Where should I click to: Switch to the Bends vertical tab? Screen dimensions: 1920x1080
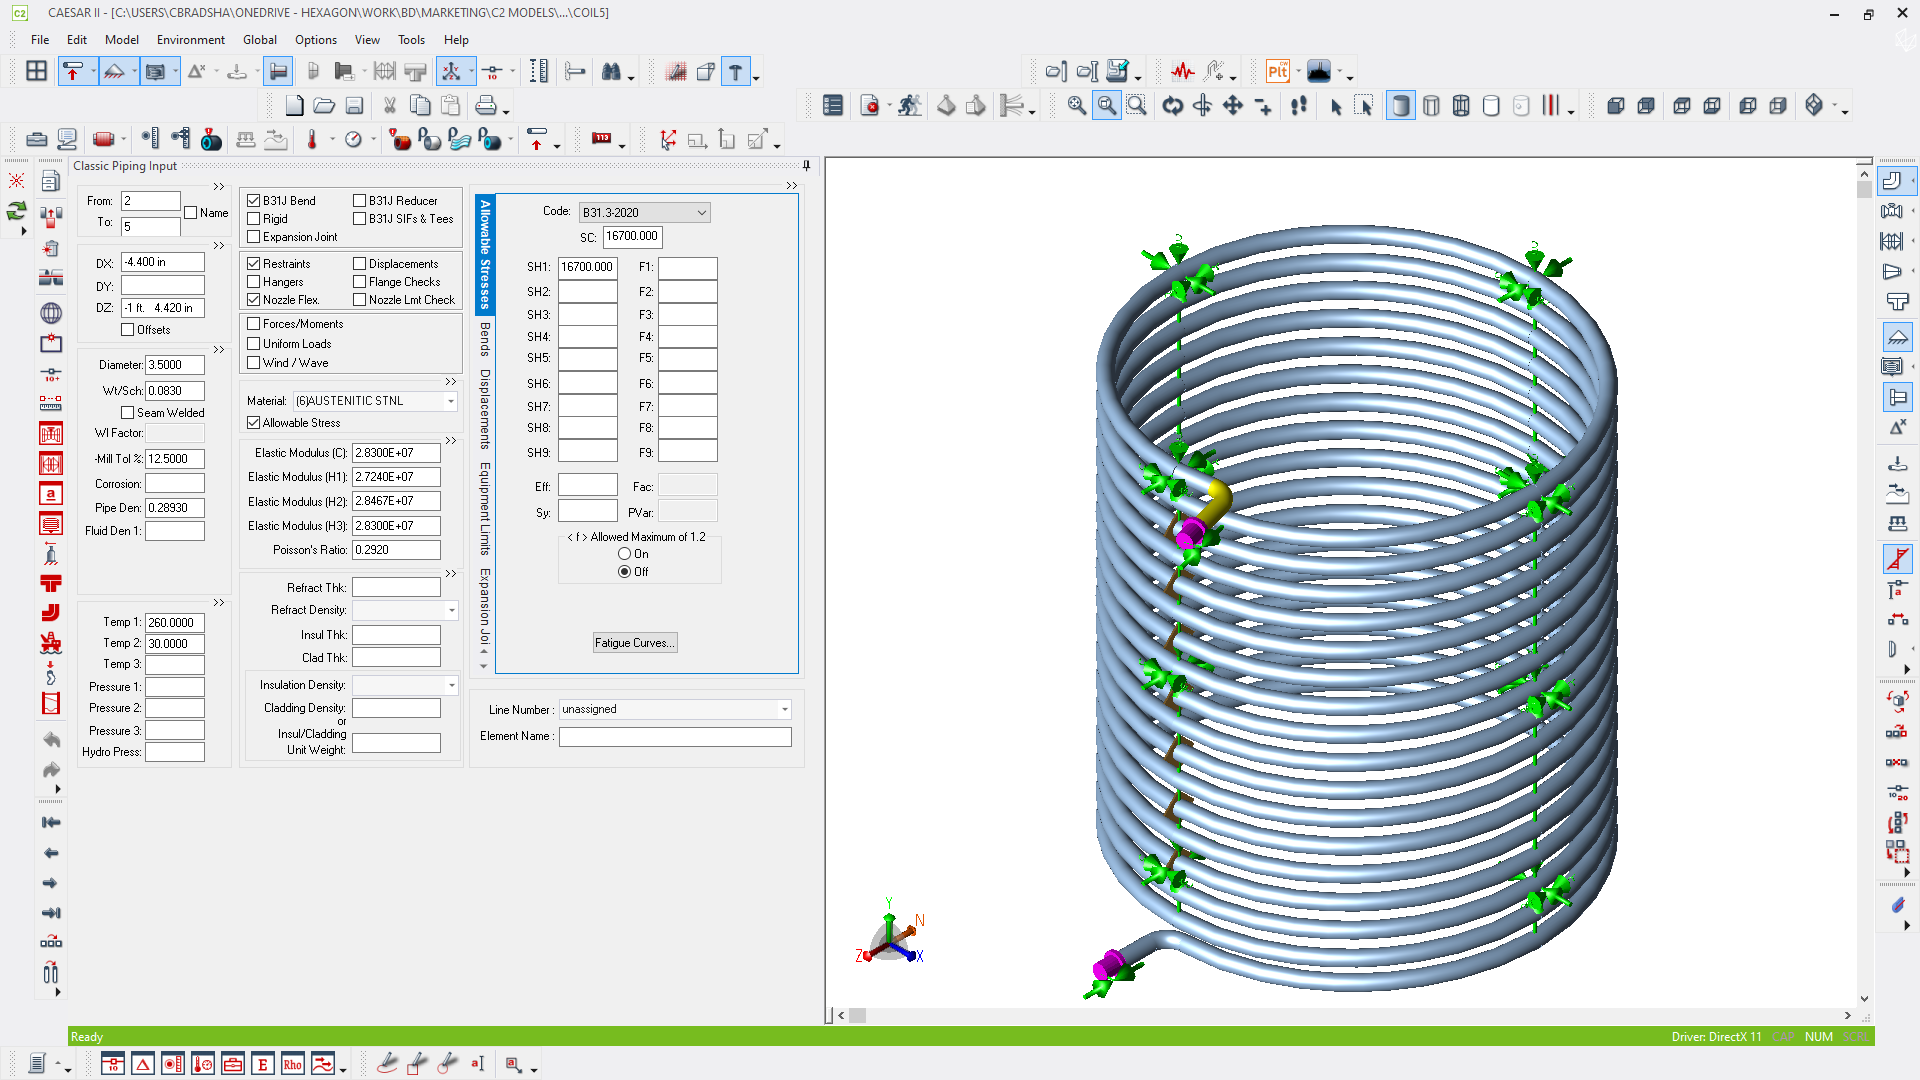485,340
